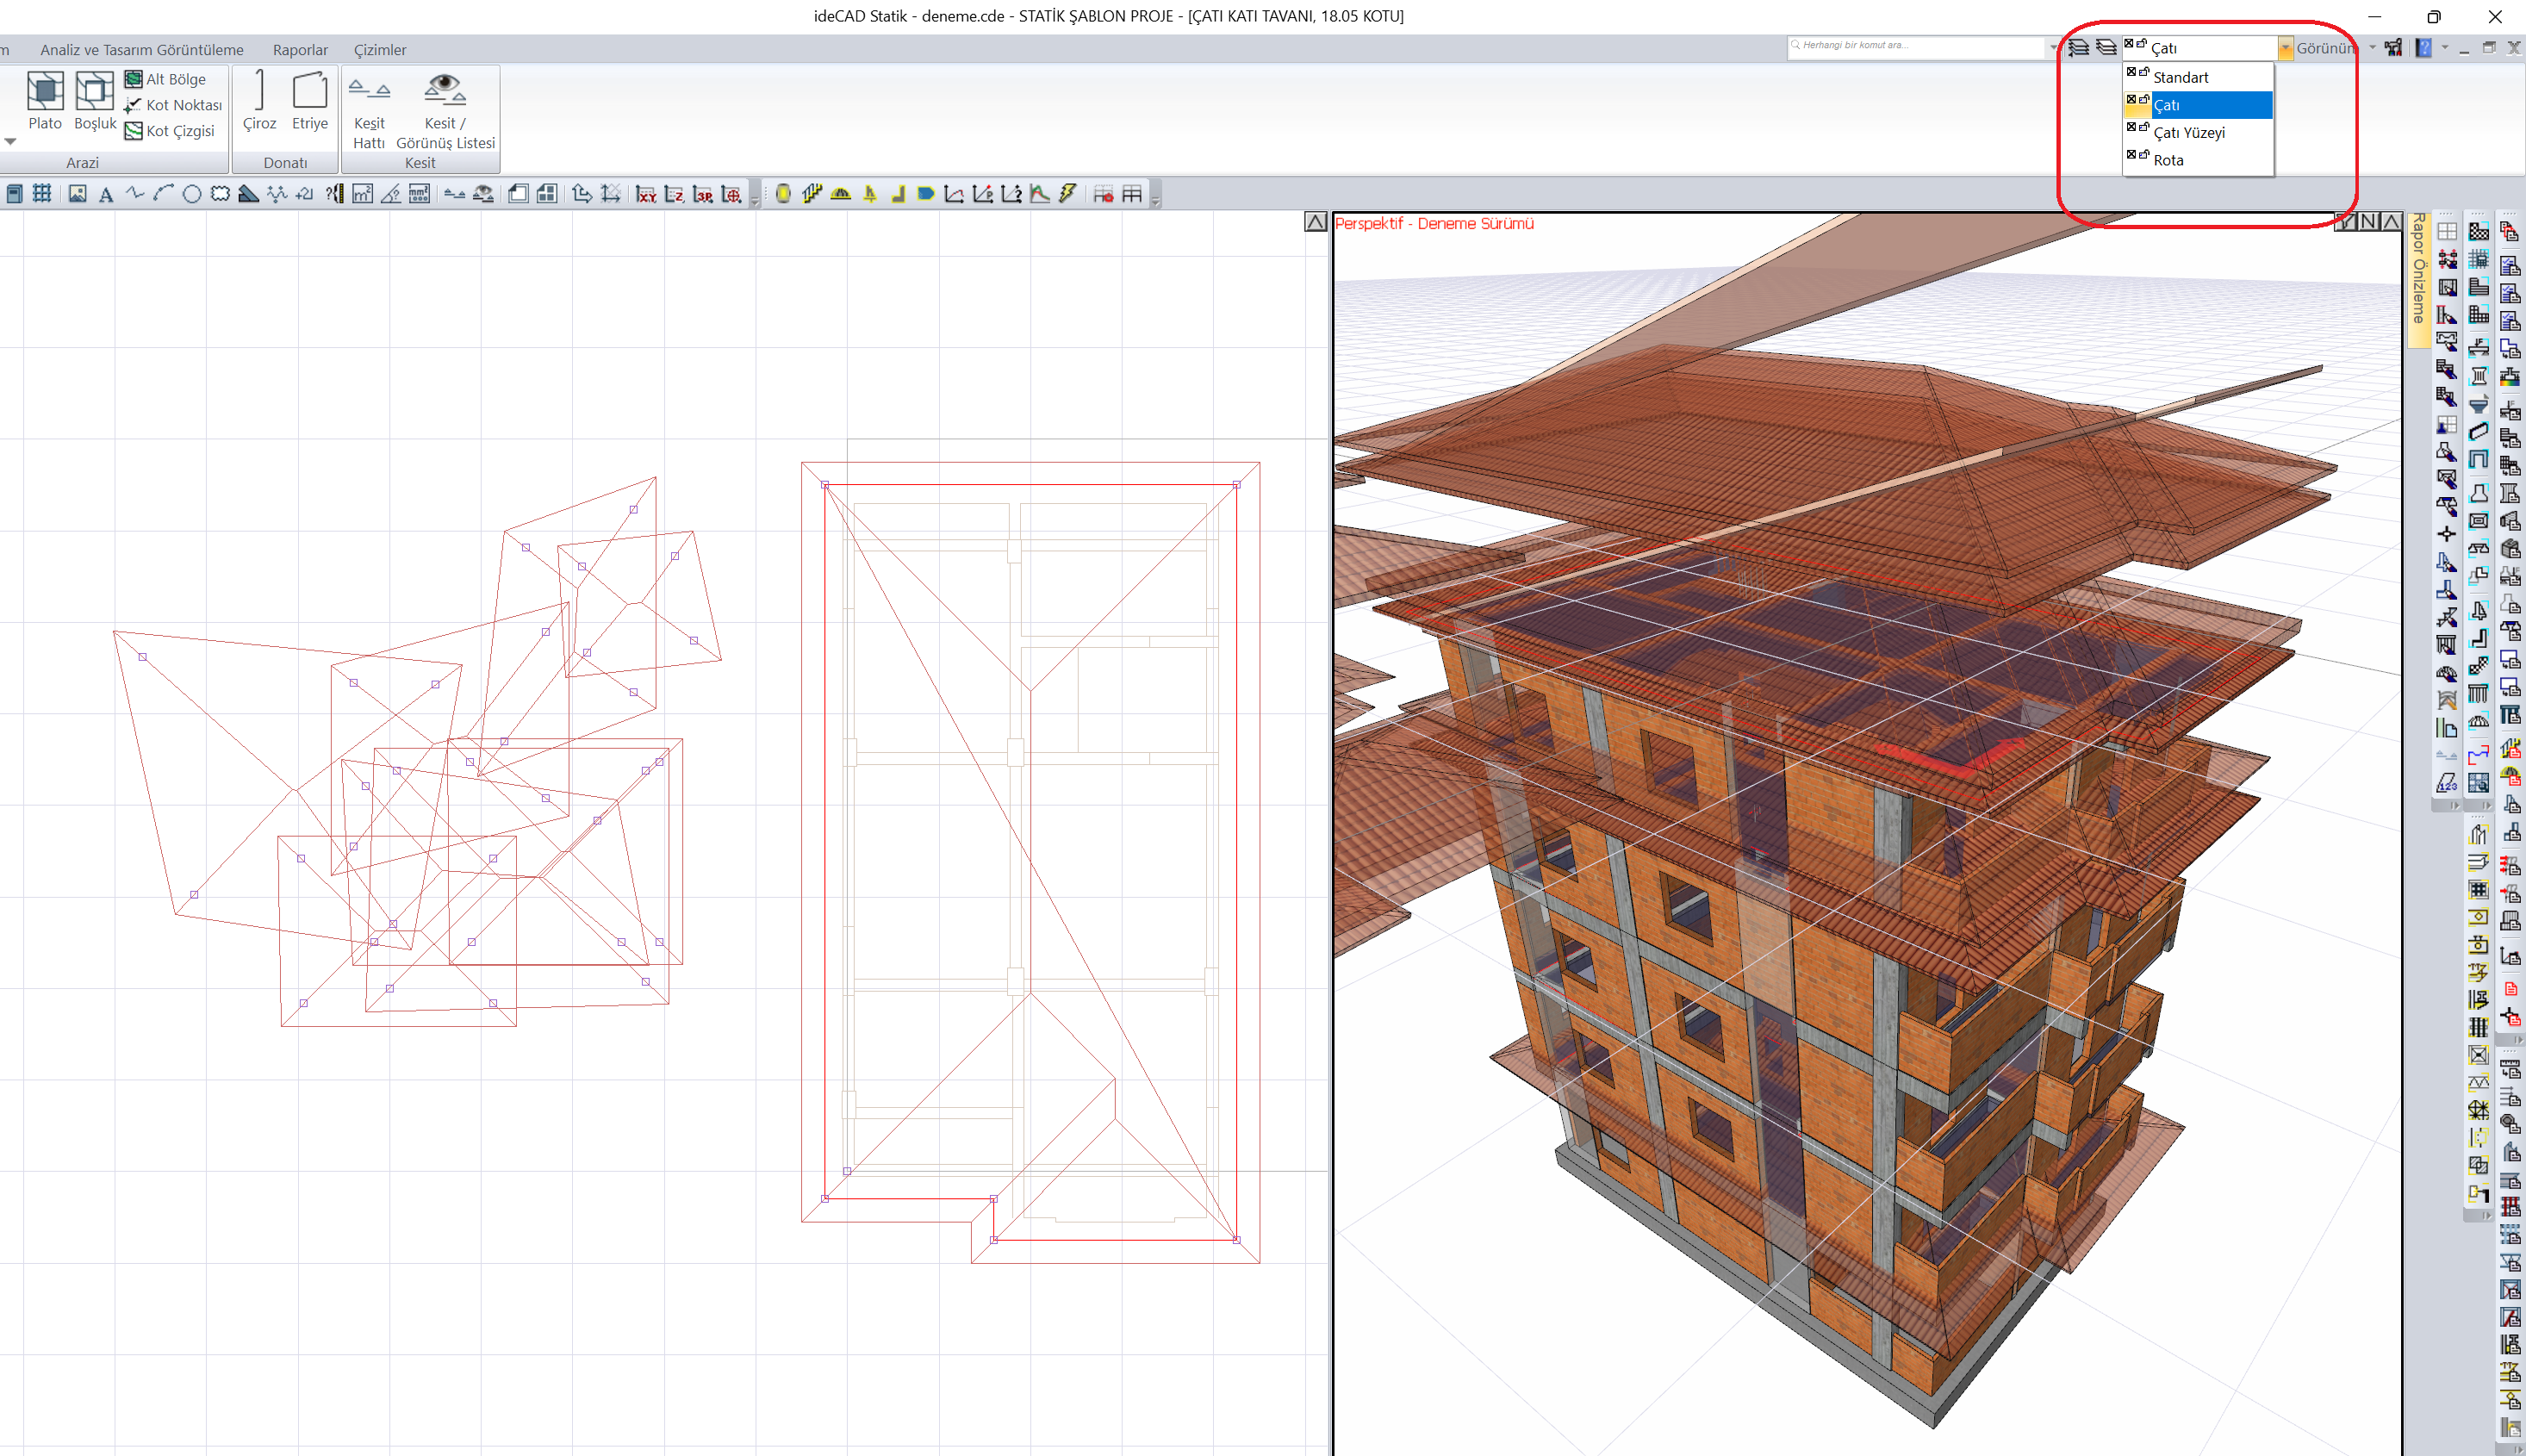The width and height of the screenshot is (2526, 1456).
Task: Open the Kesit / Görünüş Listesi
Action: [x=445, y=112]
